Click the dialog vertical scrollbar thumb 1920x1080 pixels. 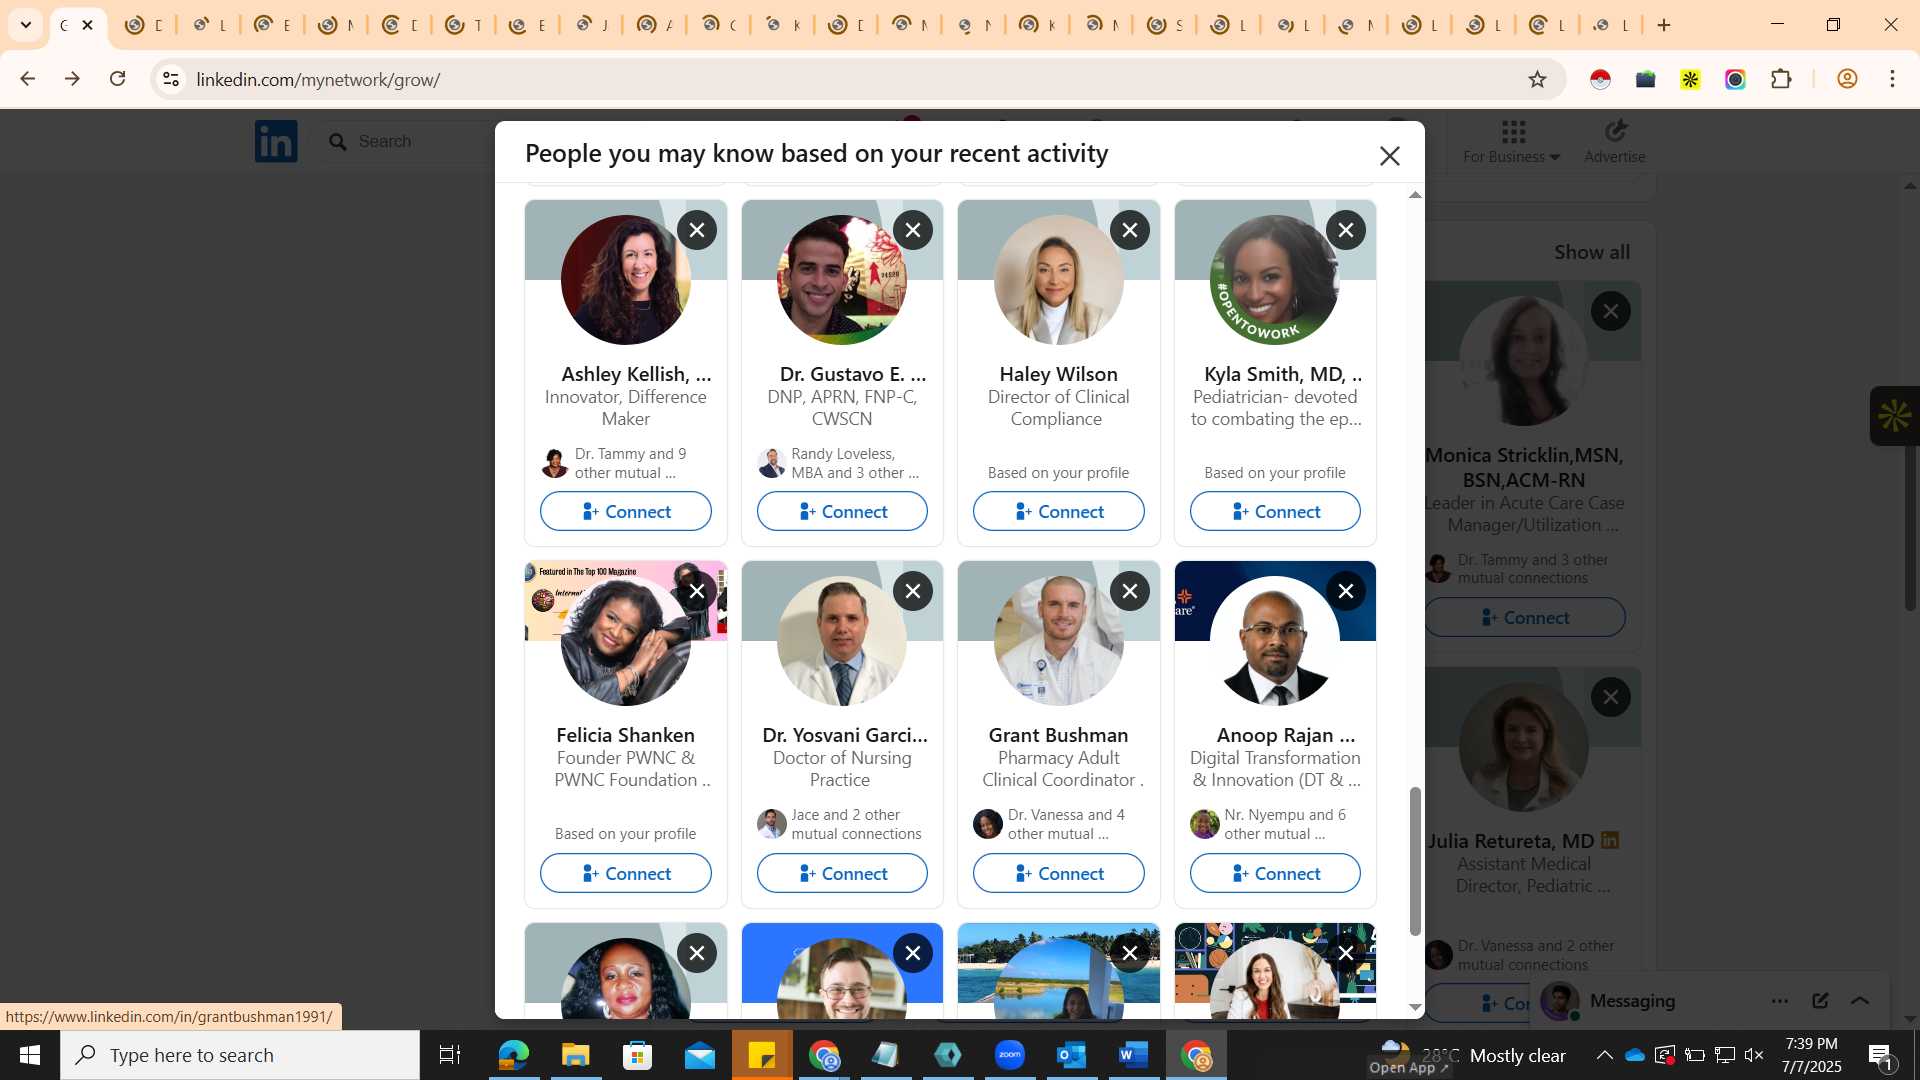coord(1415,862)
